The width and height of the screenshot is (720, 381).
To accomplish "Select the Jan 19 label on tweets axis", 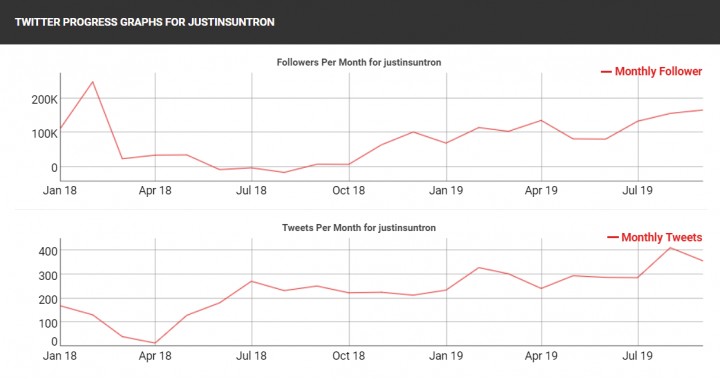I will [445, 356].
